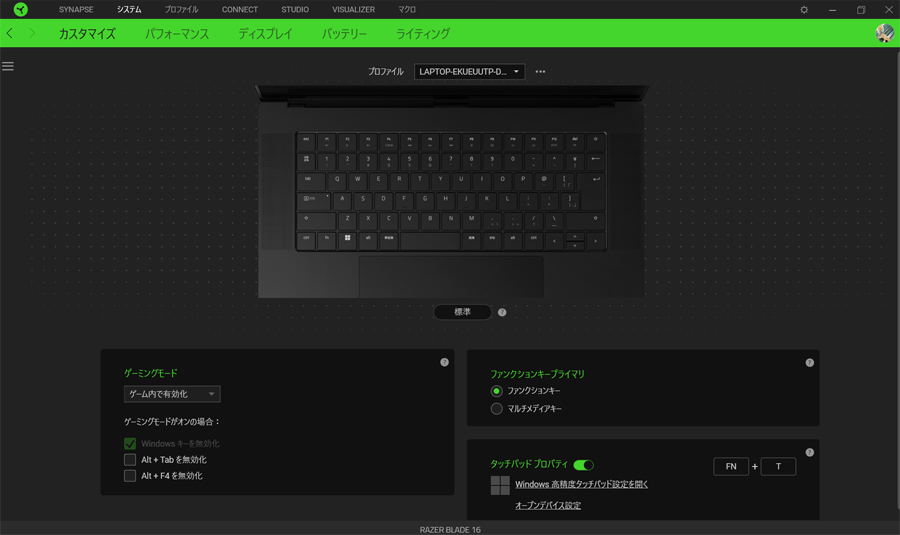Open ファンクションキープライマリ help icon
The height and width of the screenshot is (535, 900).
coord(809,363)
